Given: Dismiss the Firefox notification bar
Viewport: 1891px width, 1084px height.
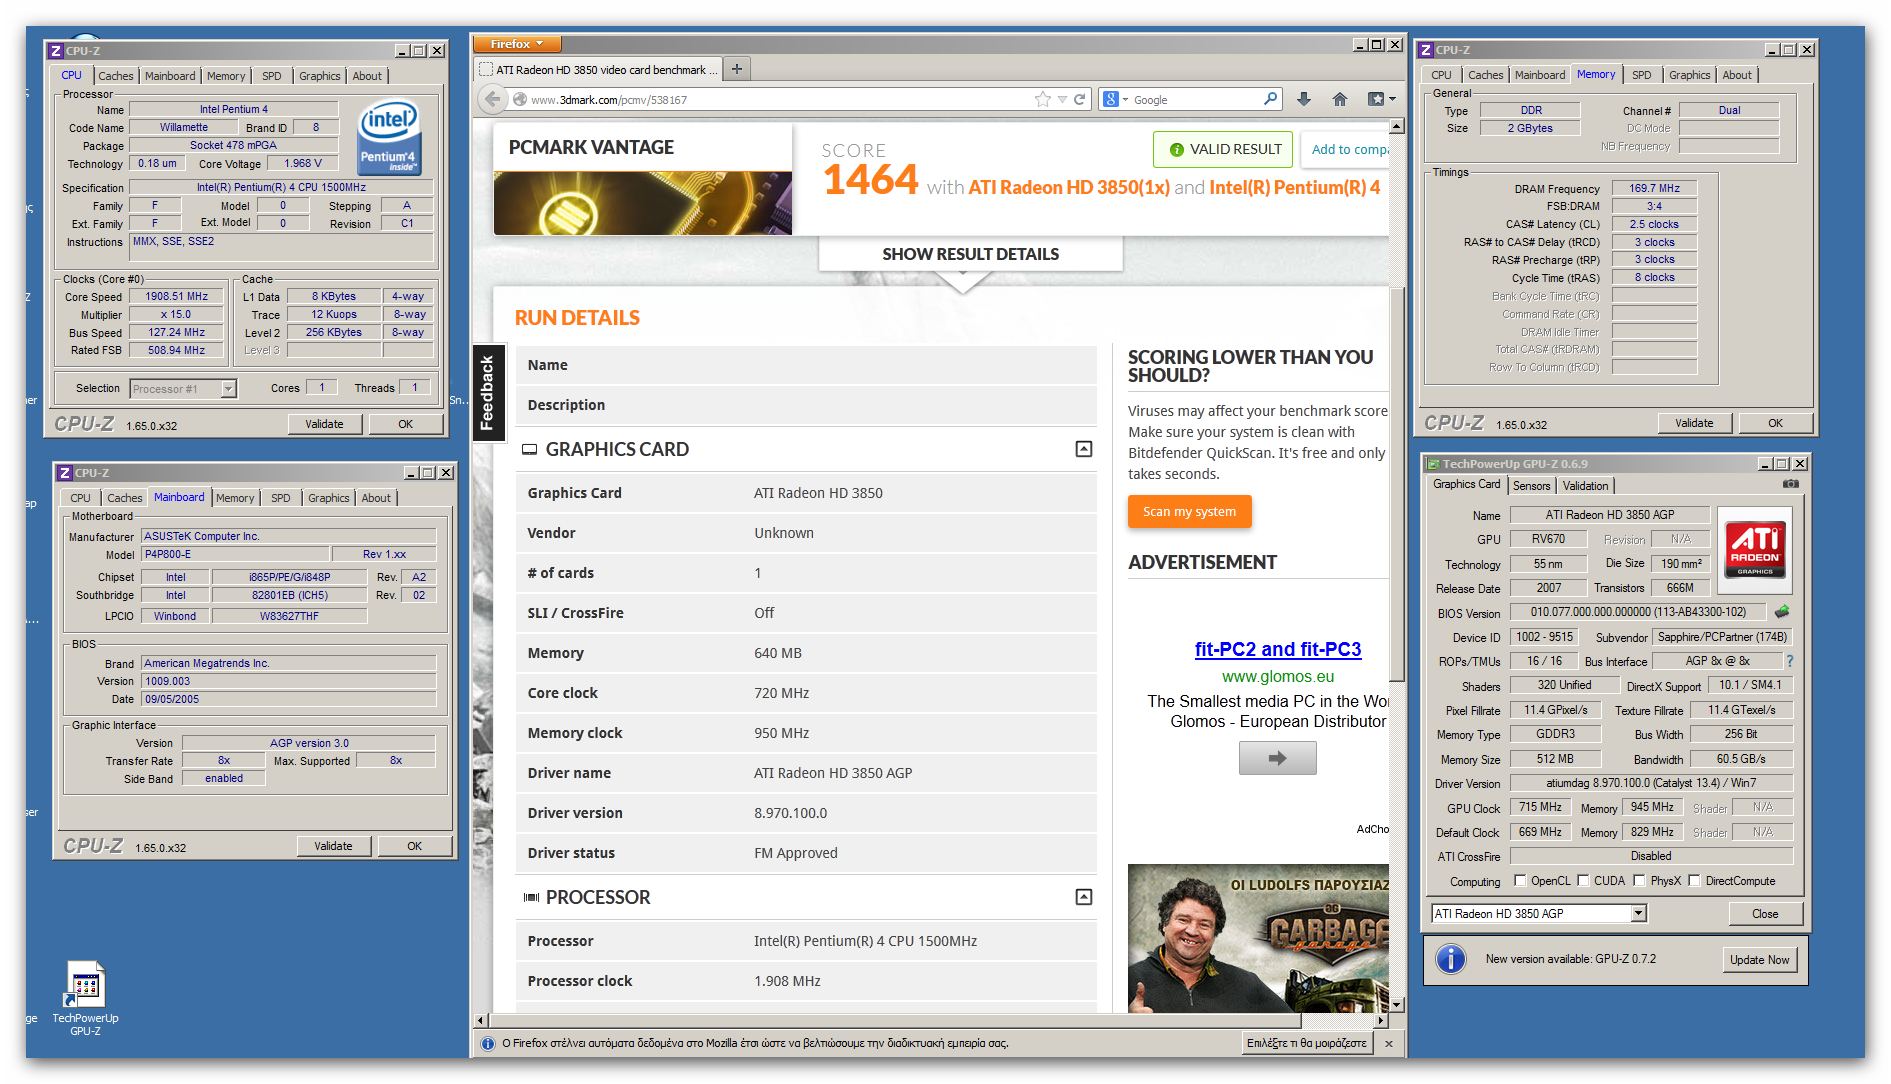Looking at the screenshot, I should click(1388, 1043).
